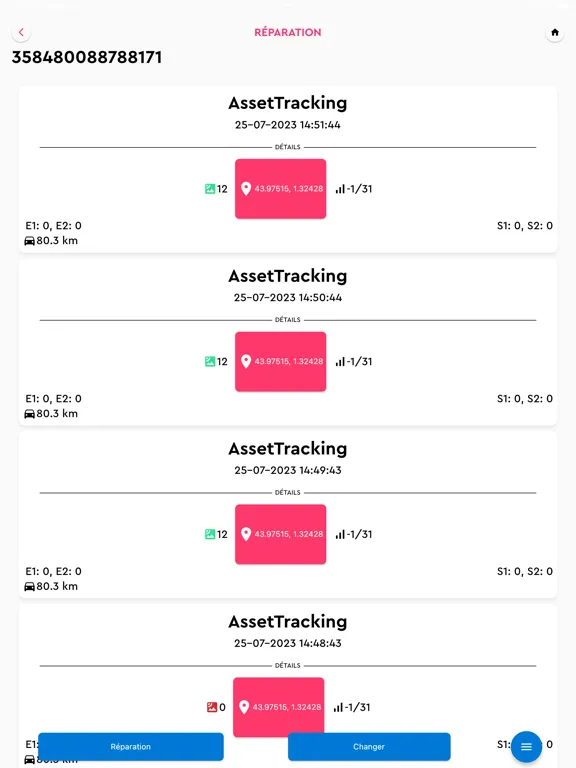Click green image icon in 14:50:44 card
576x768 pixels.
(210, 361)
